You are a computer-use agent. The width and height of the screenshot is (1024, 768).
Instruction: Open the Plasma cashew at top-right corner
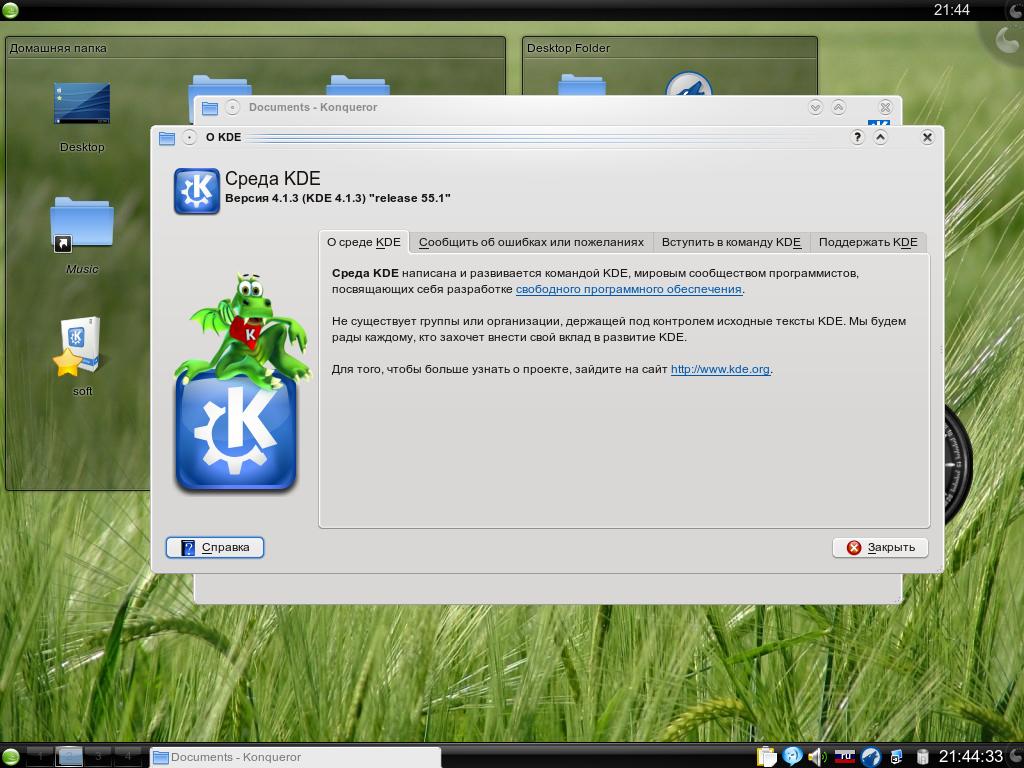pyautogui.click(x=1008, y=39)
